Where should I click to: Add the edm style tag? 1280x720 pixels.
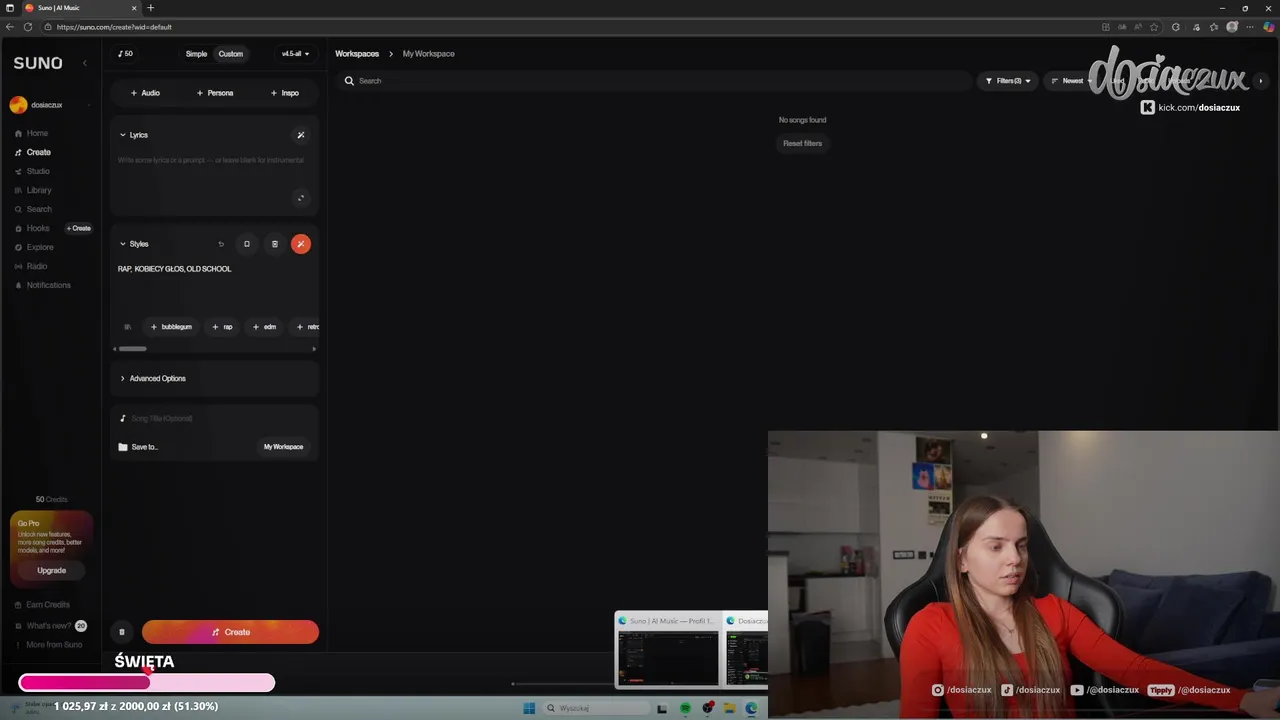(264, 327)
